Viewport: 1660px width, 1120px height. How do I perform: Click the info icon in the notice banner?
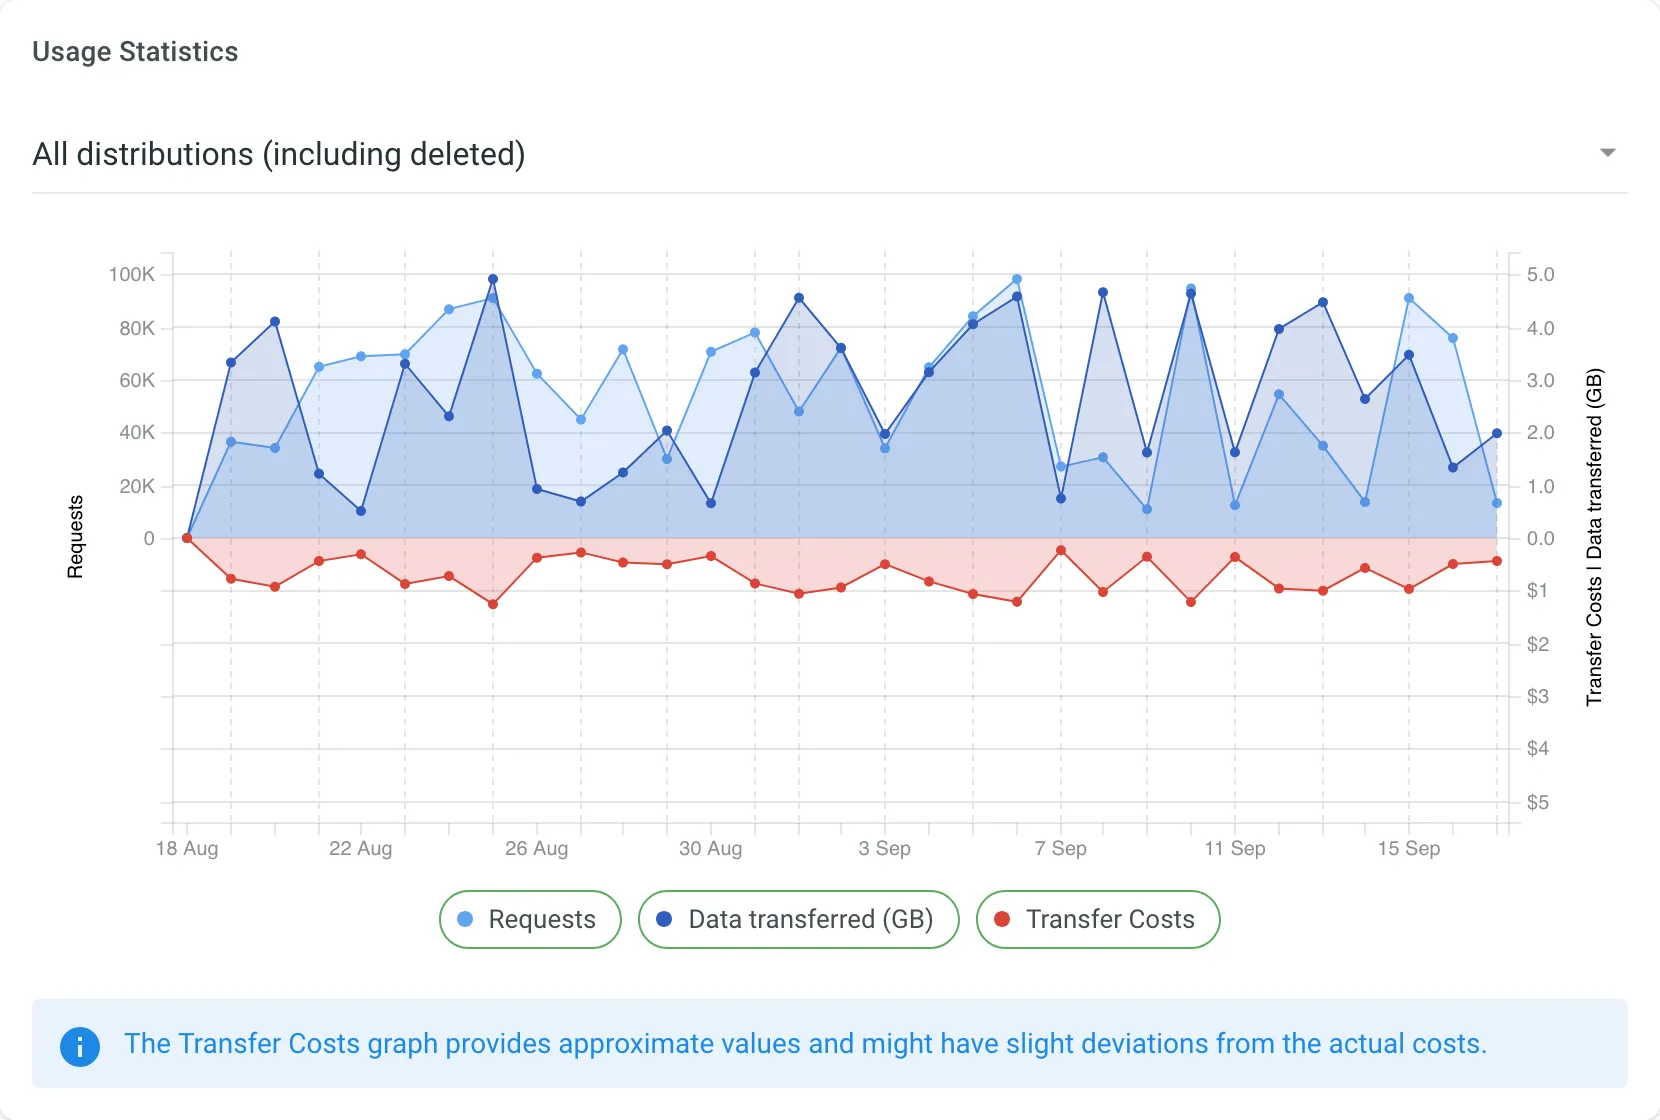(x=80, y=1046)
